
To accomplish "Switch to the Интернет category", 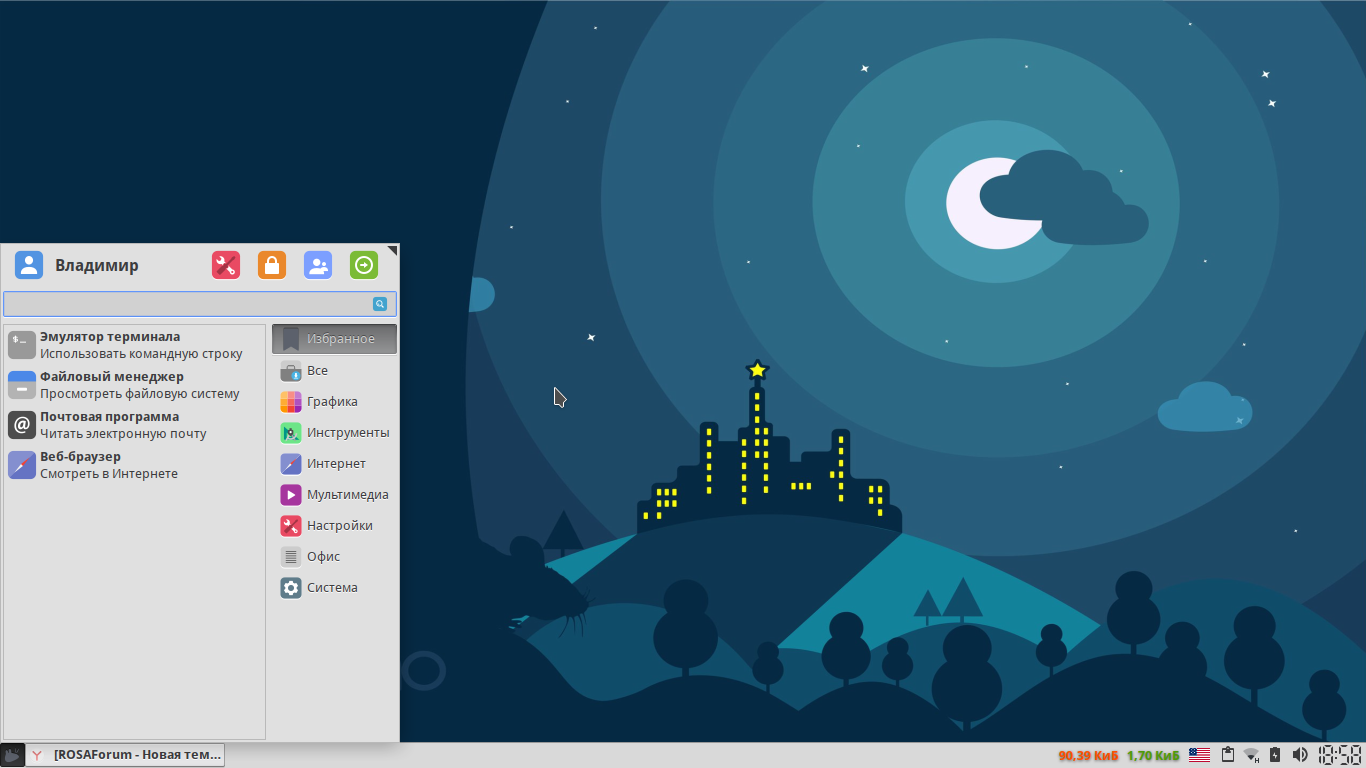I will [334, 464].
